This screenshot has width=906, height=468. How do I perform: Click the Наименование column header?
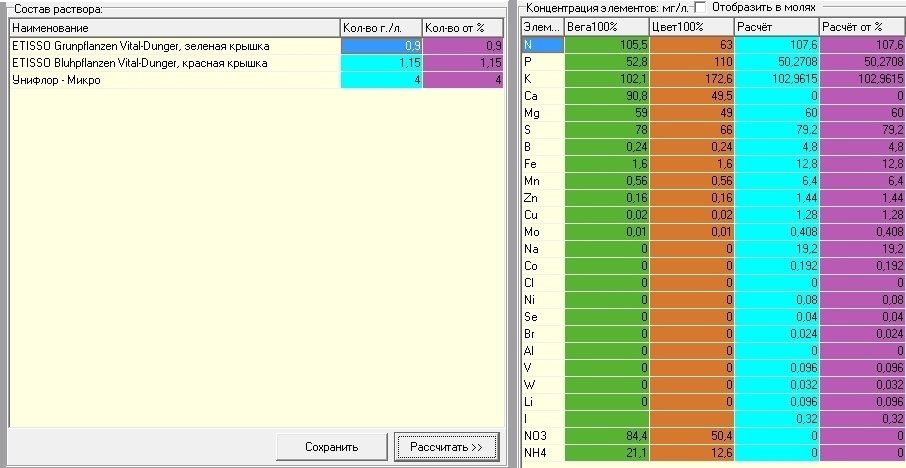(x=174, y=28)
